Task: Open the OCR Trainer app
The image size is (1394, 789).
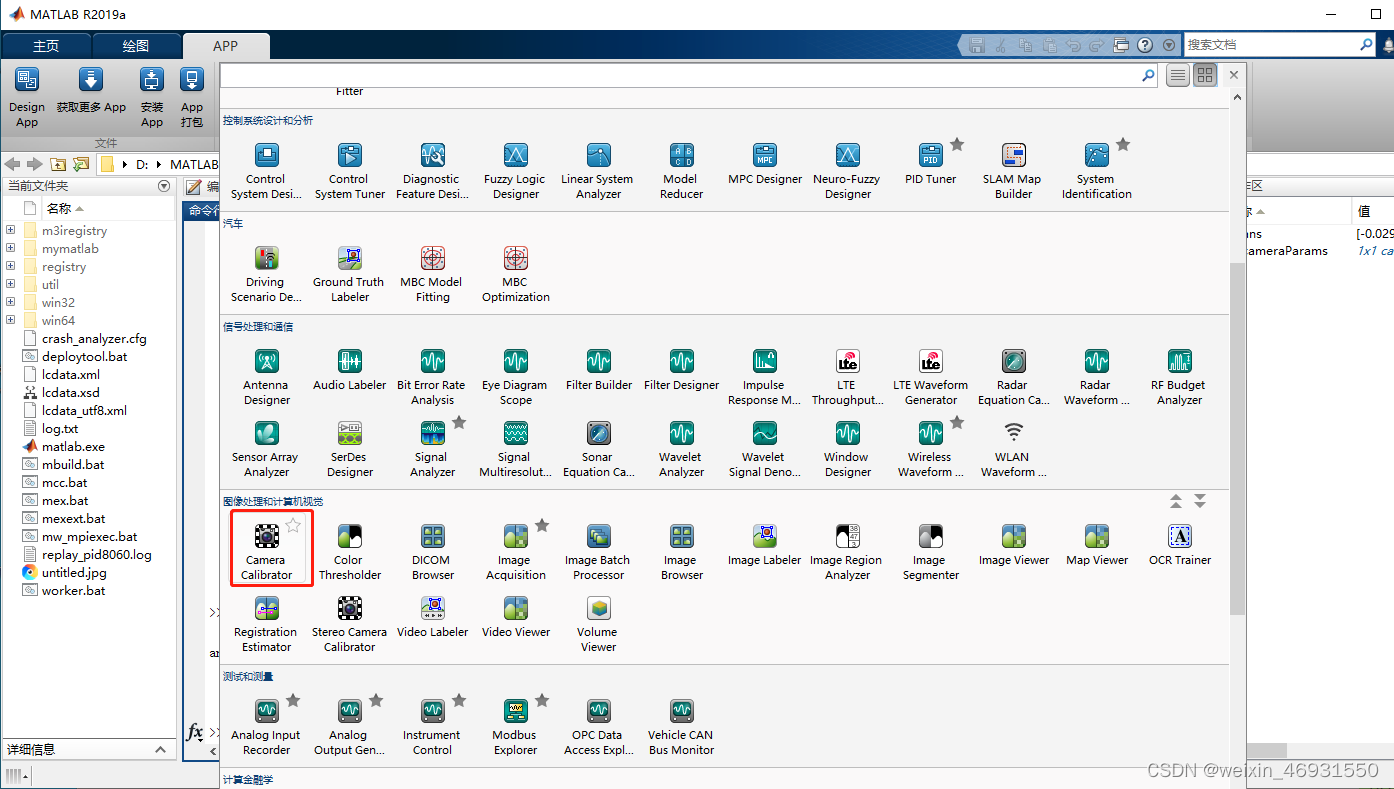Action: point(1180,546)
